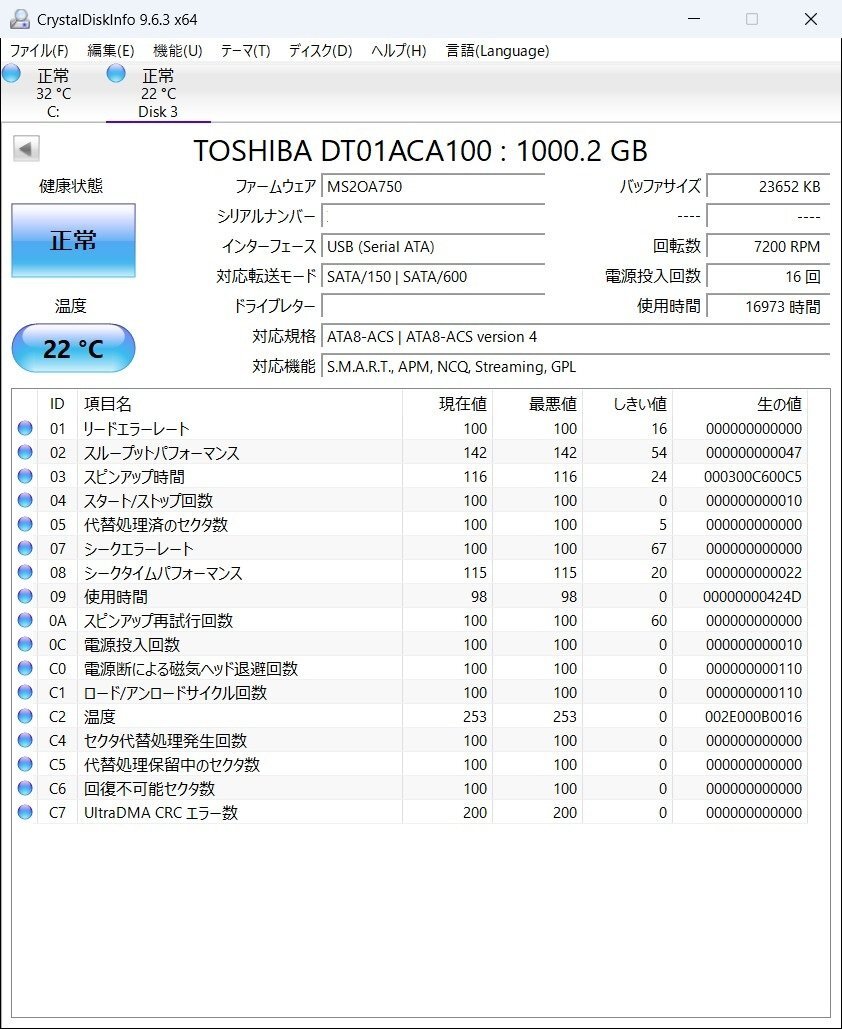
Task: Click the status orb for ID 0C 電源投入回数
Action: click(x=25, y=644)
